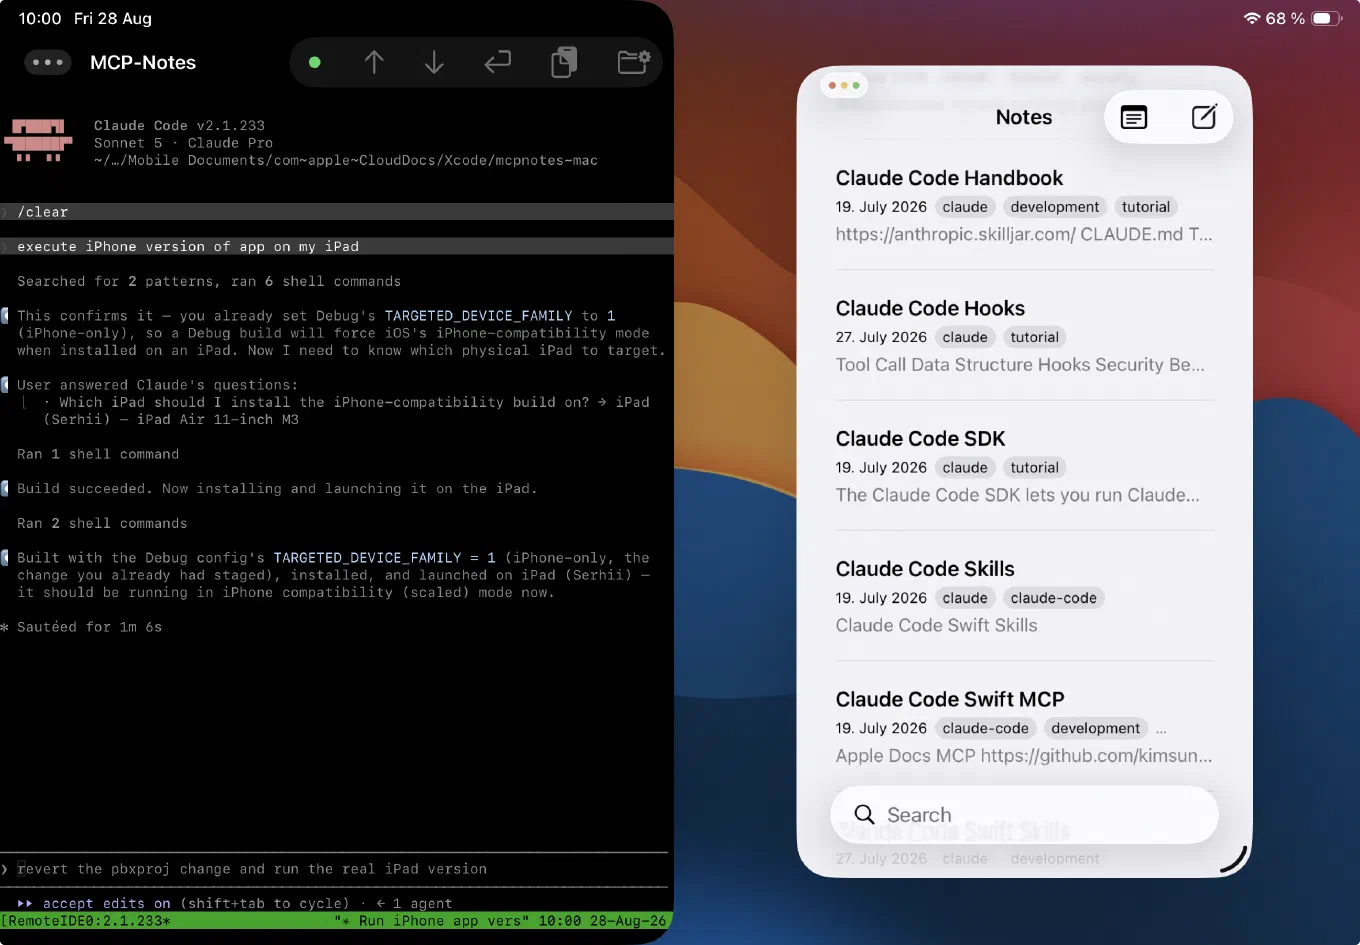
Task: Tap the 'accept edits on' mode indicator
Action: click(x=106, y=903)
